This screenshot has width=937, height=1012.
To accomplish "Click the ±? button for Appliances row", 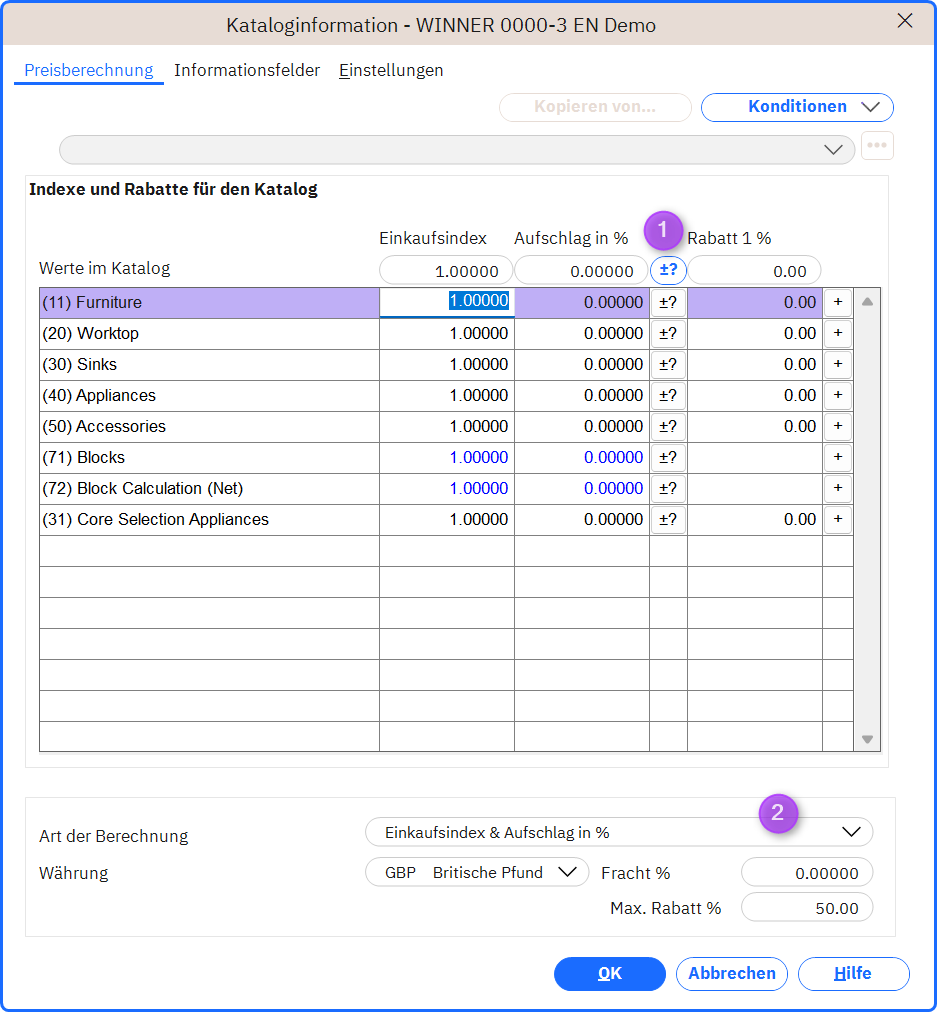I will 668,396.
